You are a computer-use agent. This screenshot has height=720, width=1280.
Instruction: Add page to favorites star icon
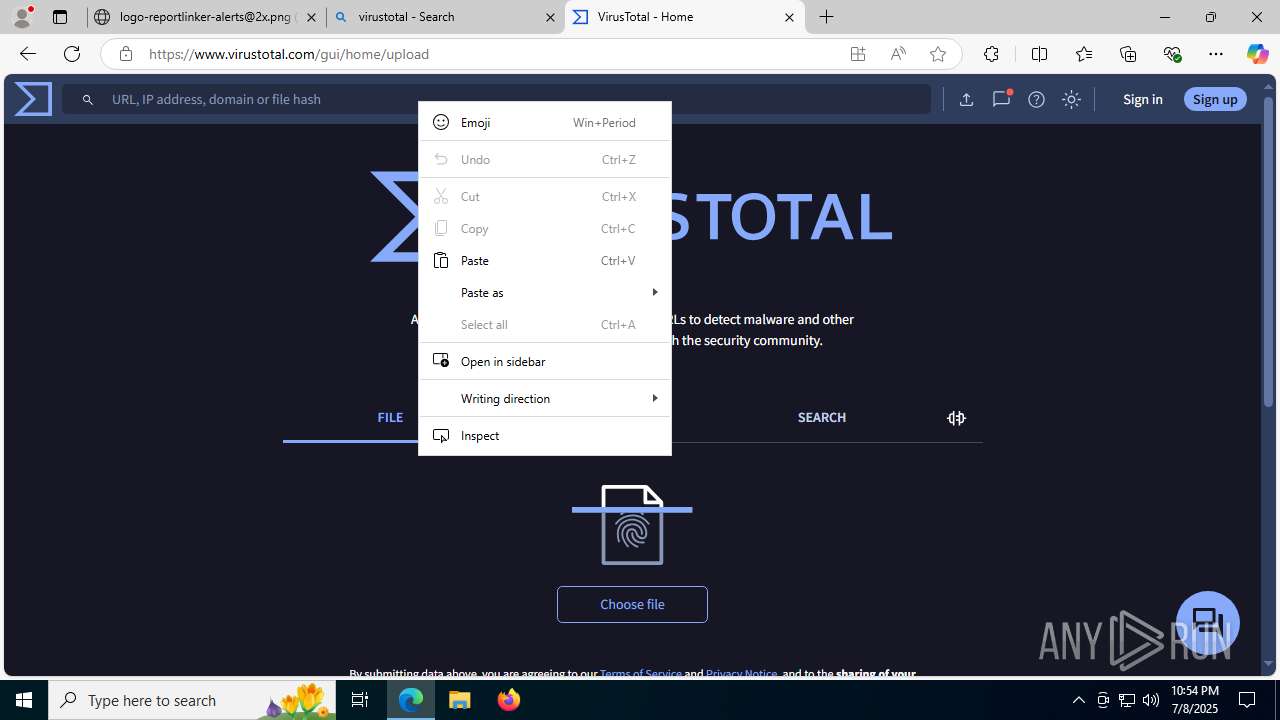pyautogui.click(x=938, y=54)
